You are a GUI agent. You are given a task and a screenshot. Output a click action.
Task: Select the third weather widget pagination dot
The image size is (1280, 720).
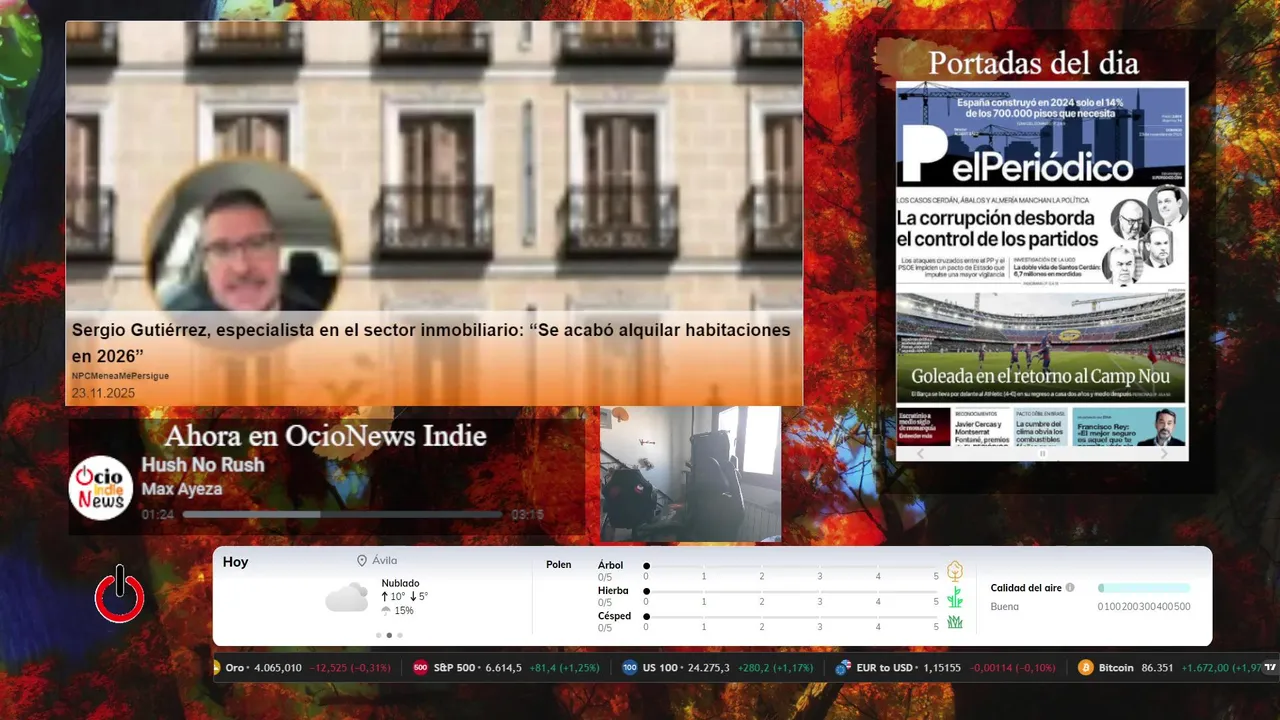click(x=400, y=635)
